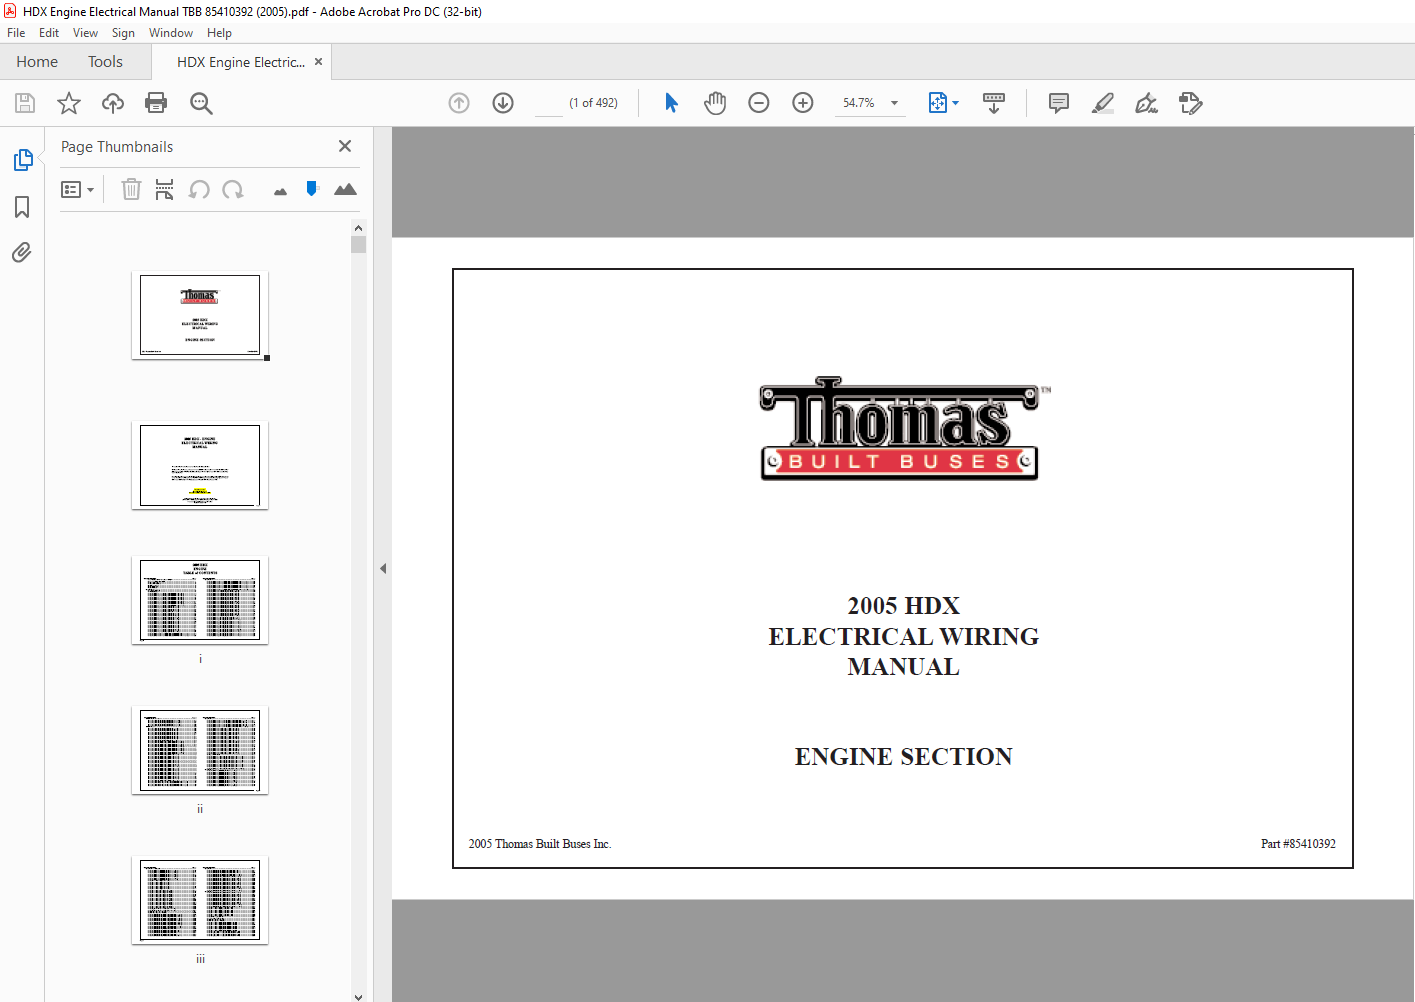Adjust the thumbnail size slider handle
Image resolution: width=1415 pixels, height=1002 pixels.
[312, 188]
